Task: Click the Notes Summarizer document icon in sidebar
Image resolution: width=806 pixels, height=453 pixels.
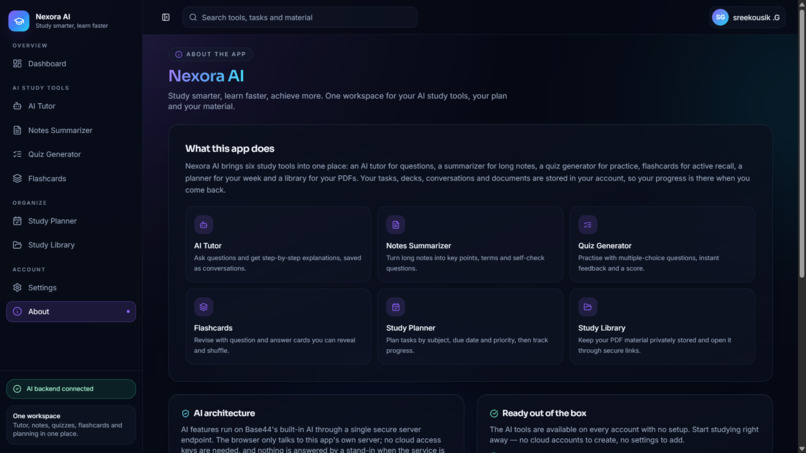Action: (17, 130)
